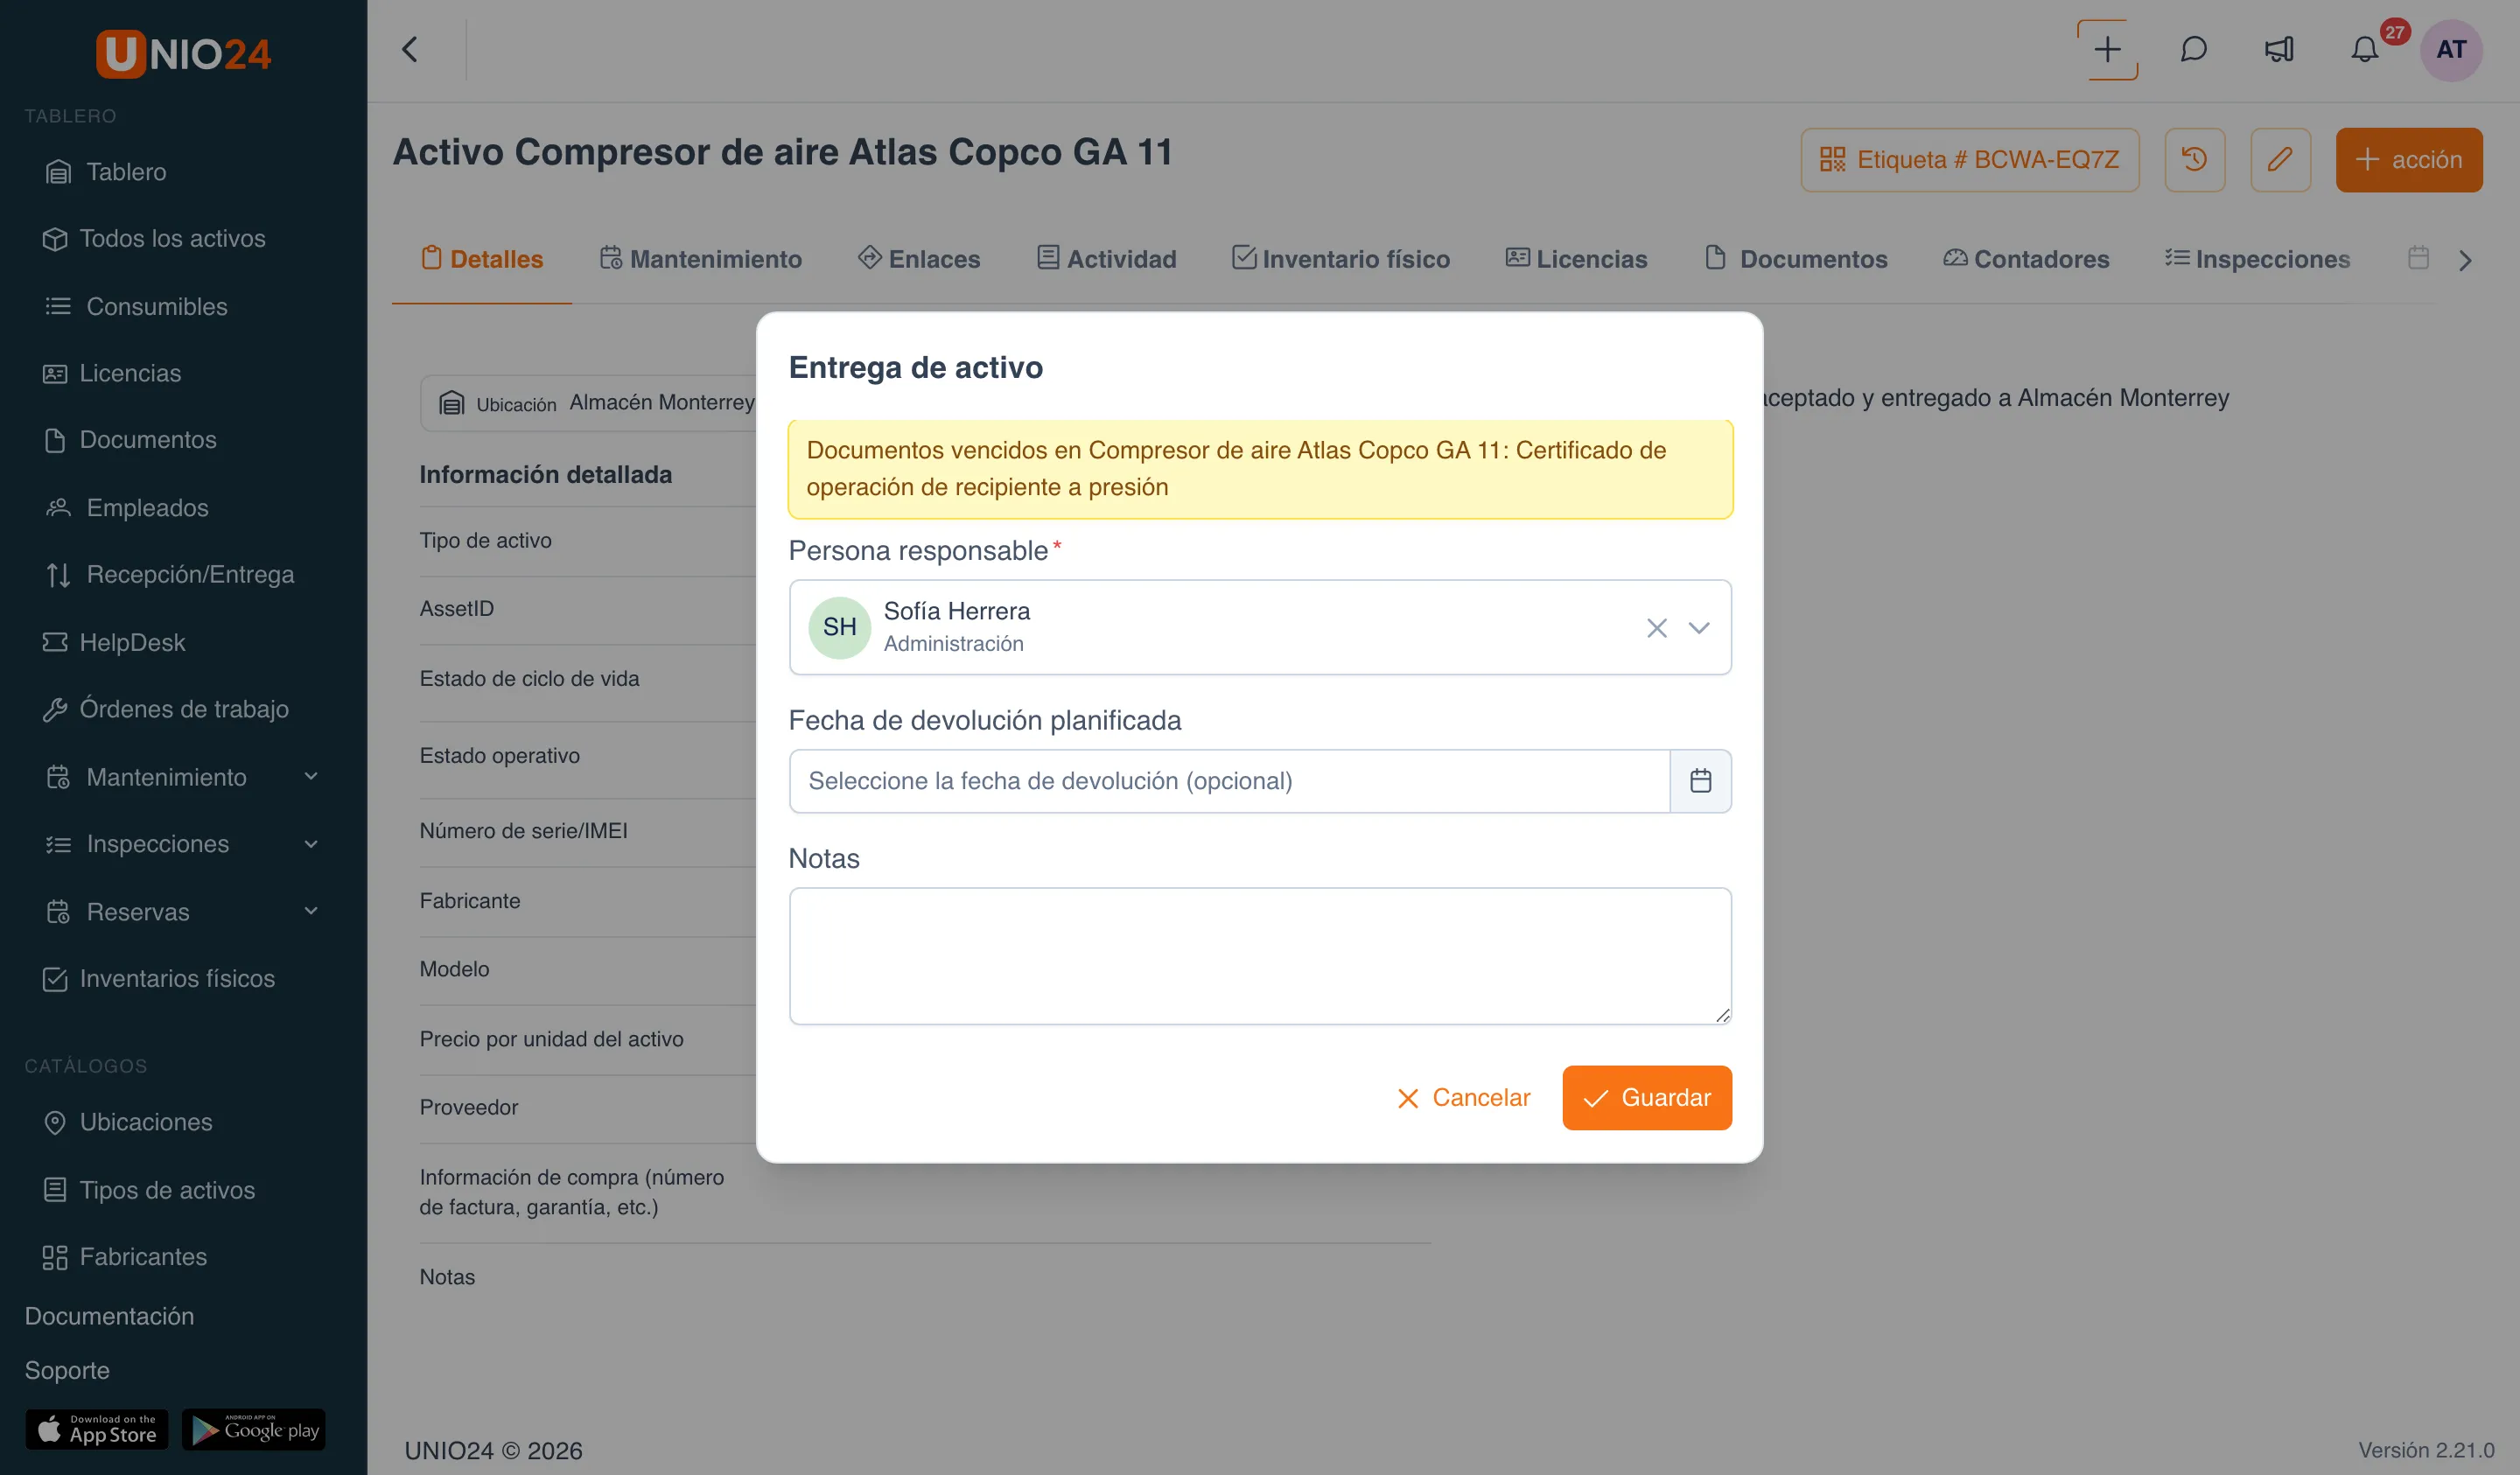The height and width of the screenshot is (1475, 2520).
Task: Expand Inspecciones sidebar submenu chevron
Action: click(311, 844)
